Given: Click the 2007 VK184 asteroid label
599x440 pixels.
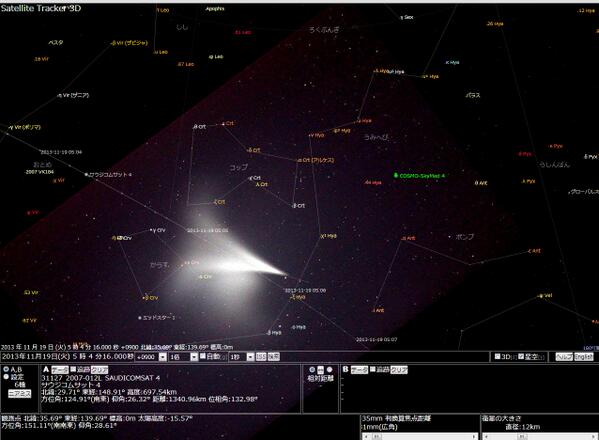Looking at the screenshot, I should click(x=39, y=172).
